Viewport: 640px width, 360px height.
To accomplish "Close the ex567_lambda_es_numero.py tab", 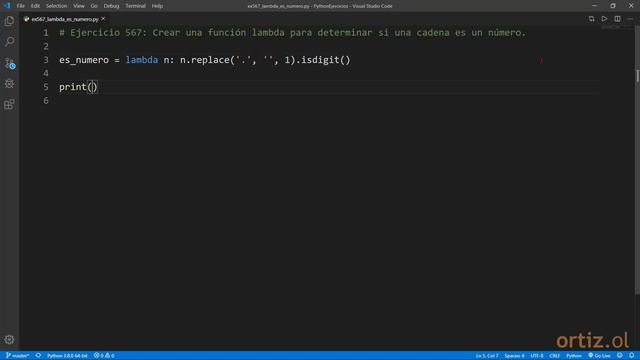I will tap(103, 19).
